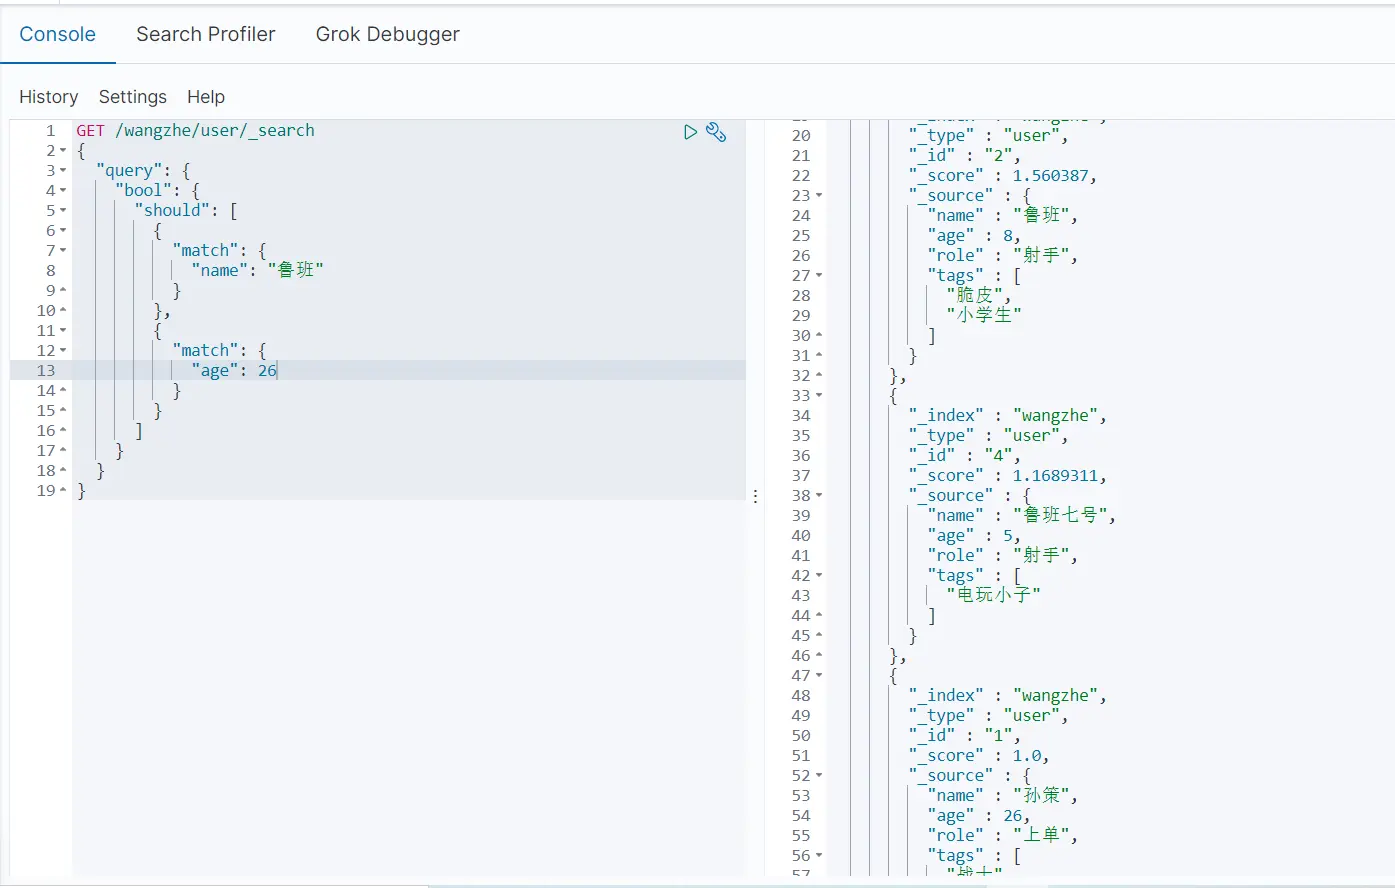Click the "name": "鲁班" query line
The width and height of the screenshot is (1395, 888).
pyautogui.click(x=257, y=270)
